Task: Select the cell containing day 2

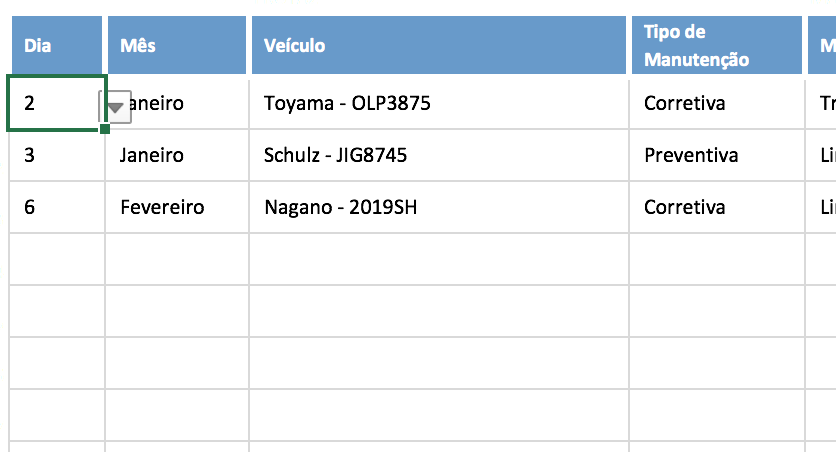Action: [55, 103]
